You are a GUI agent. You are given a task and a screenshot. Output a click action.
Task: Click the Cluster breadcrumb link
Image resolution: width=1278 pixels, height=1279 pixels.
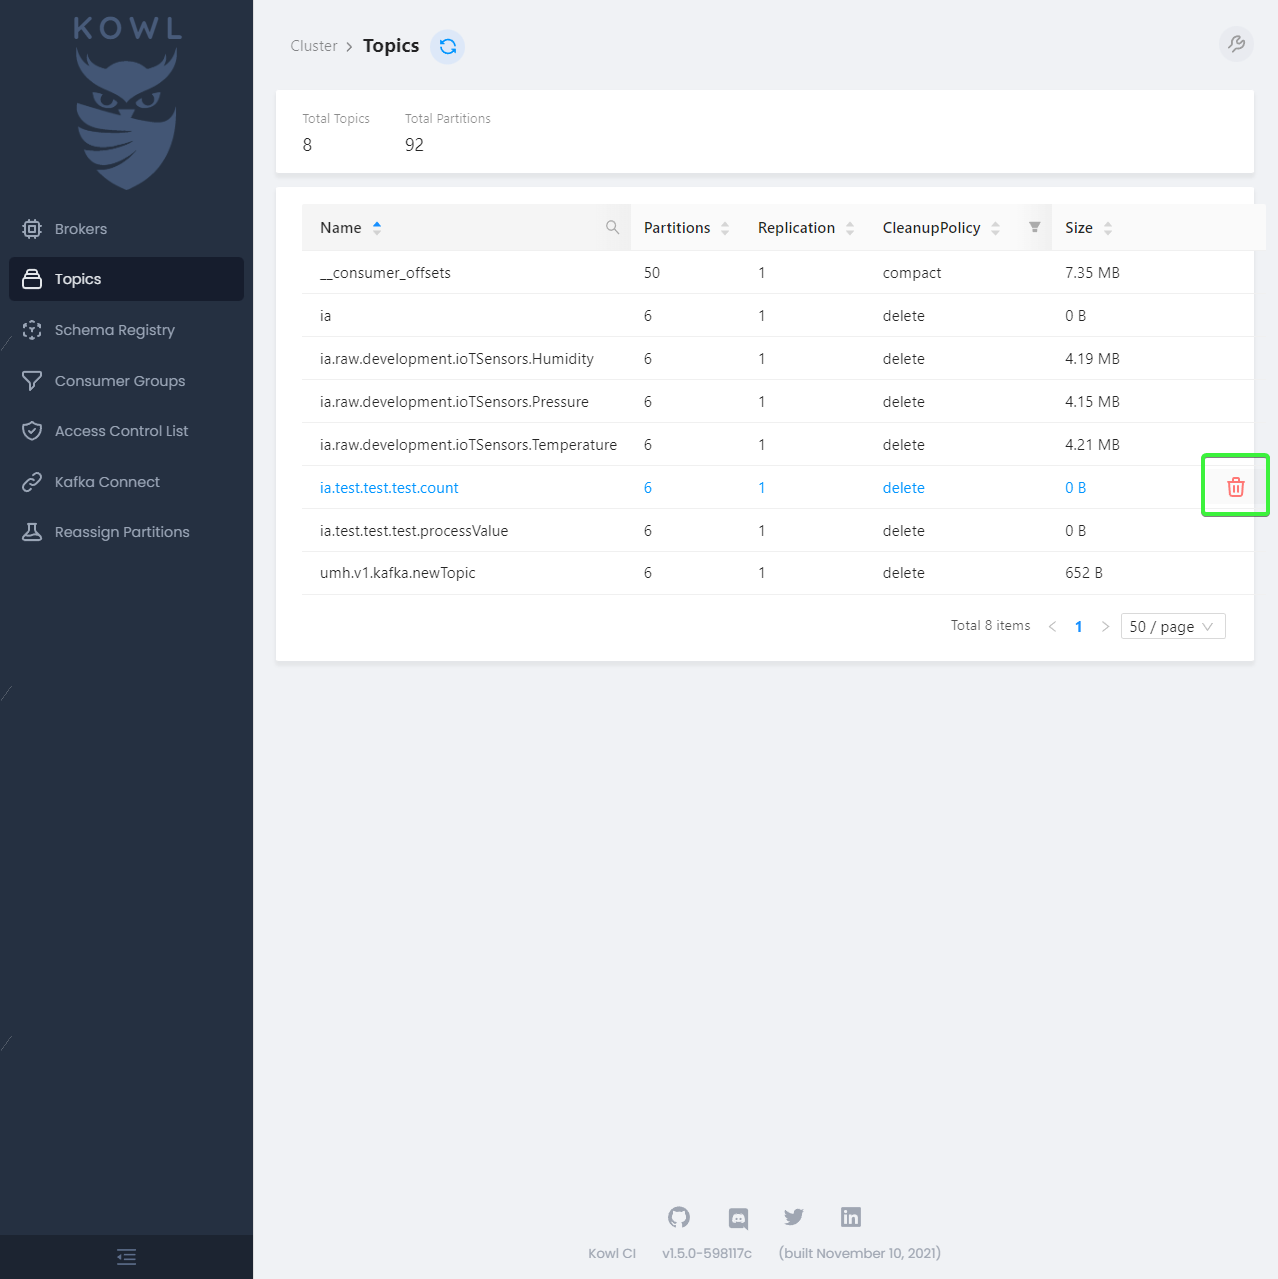point(313,46)
